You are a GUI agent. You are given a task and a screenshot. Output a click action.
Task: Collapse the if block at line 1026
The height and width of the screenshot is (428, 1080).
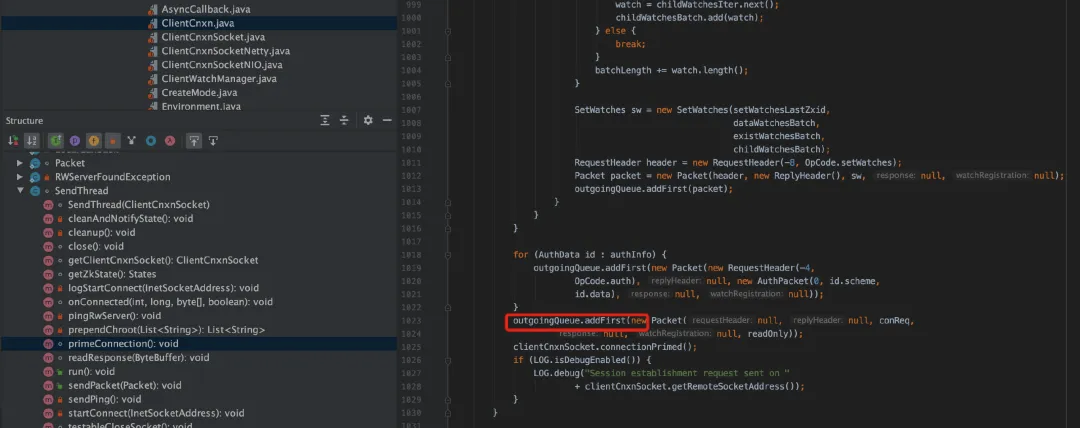click(448, 360)
